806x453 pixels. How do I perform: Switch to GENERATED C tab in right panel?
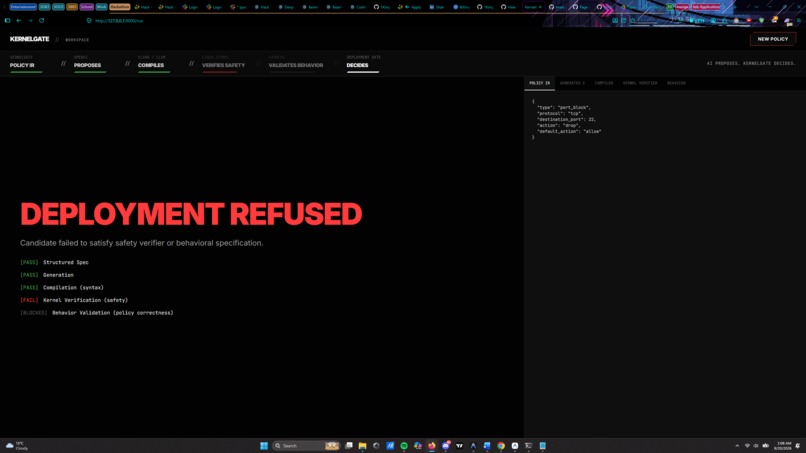pyautogui.click(x=572, y=83)
